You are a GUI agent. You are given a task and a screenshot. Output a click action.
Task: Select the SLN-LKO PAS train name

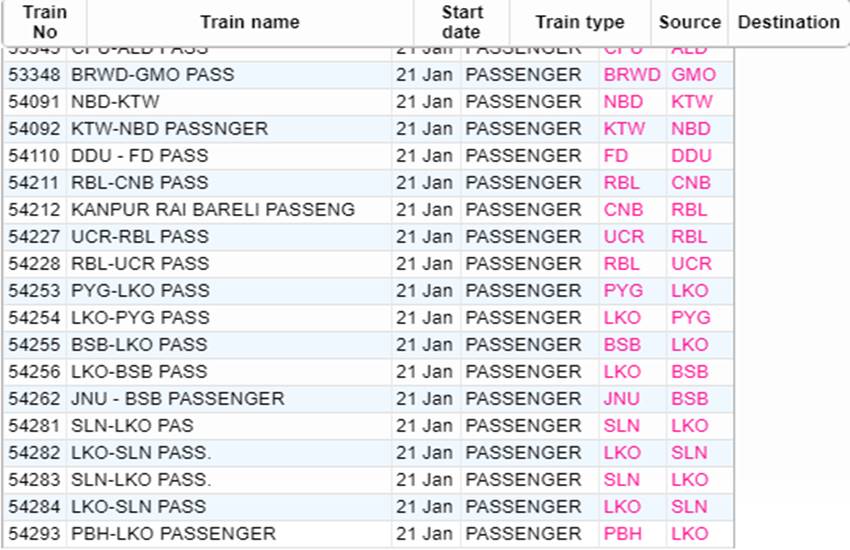132,426
